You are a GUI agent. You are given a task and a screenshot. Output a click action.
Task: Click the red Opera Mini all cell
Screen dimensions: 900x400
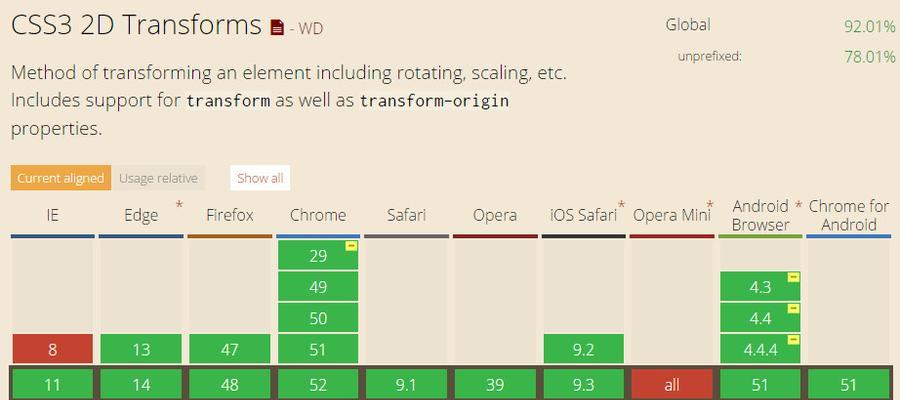click(x=672, y=385)
